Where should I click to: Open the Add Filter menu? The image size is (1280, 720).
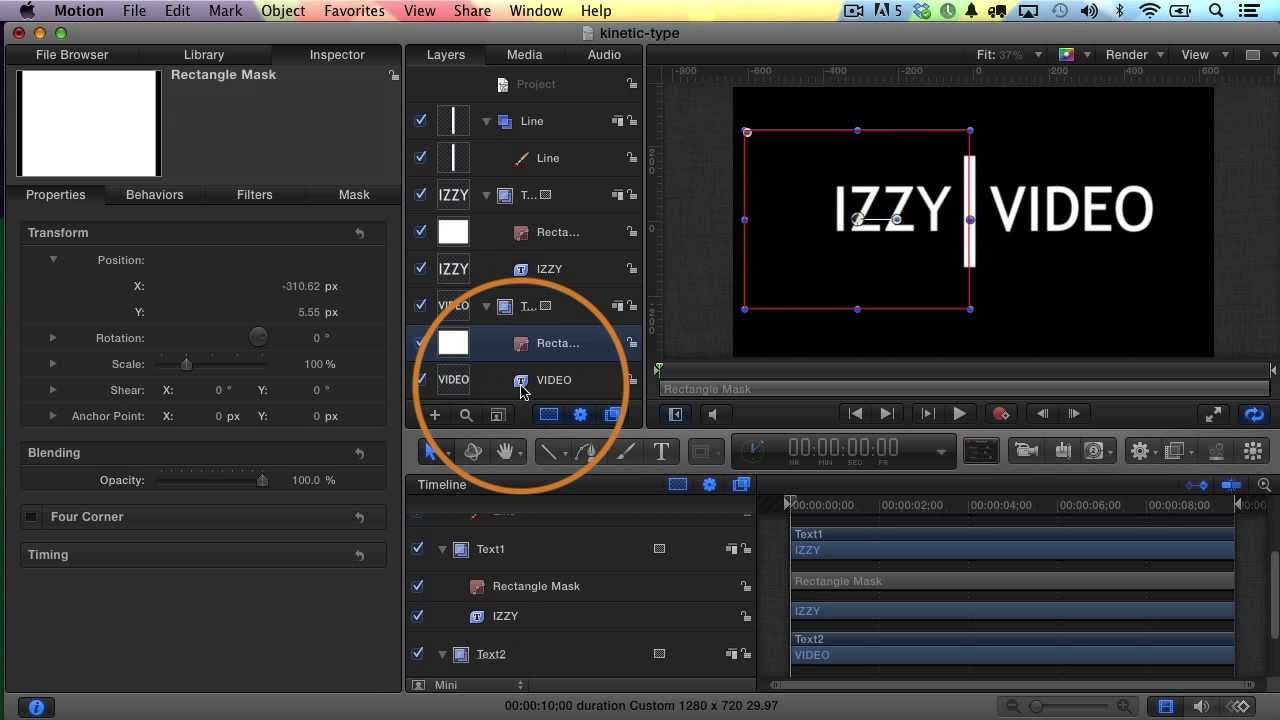[x=1175, y=451]
